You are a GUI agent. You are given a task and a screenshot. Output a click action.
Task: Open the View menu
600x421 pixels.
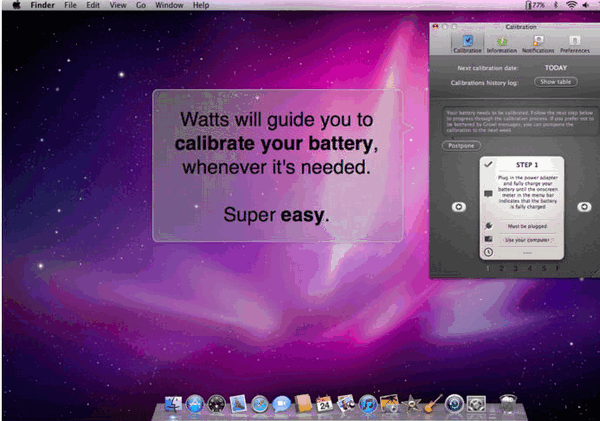(118, 5)
